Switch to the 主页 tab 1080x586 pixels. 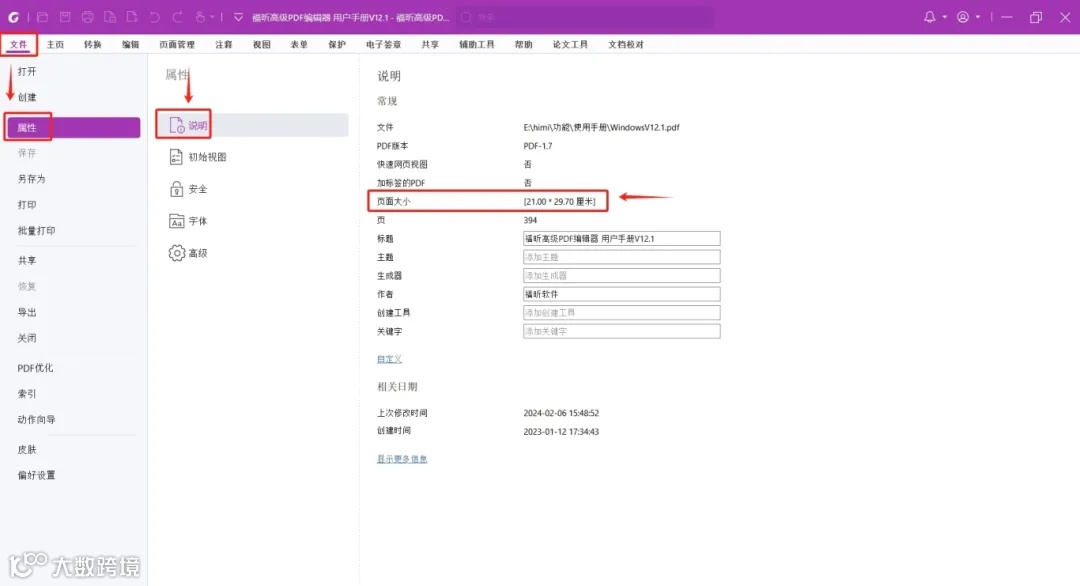tap(55, 44)
